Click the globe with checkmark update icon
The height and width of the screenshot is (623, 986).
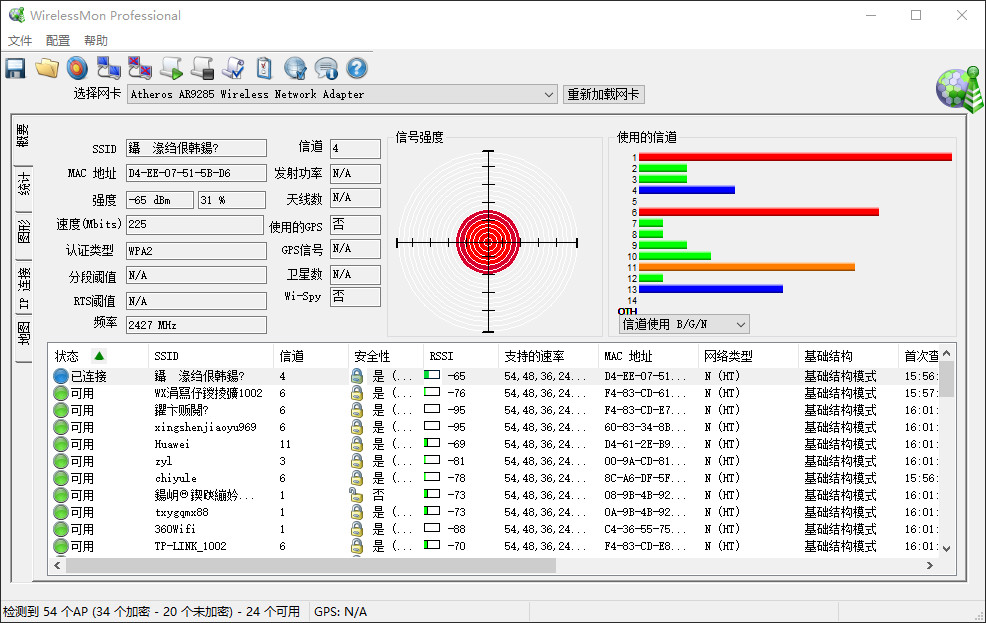[295, 68]
